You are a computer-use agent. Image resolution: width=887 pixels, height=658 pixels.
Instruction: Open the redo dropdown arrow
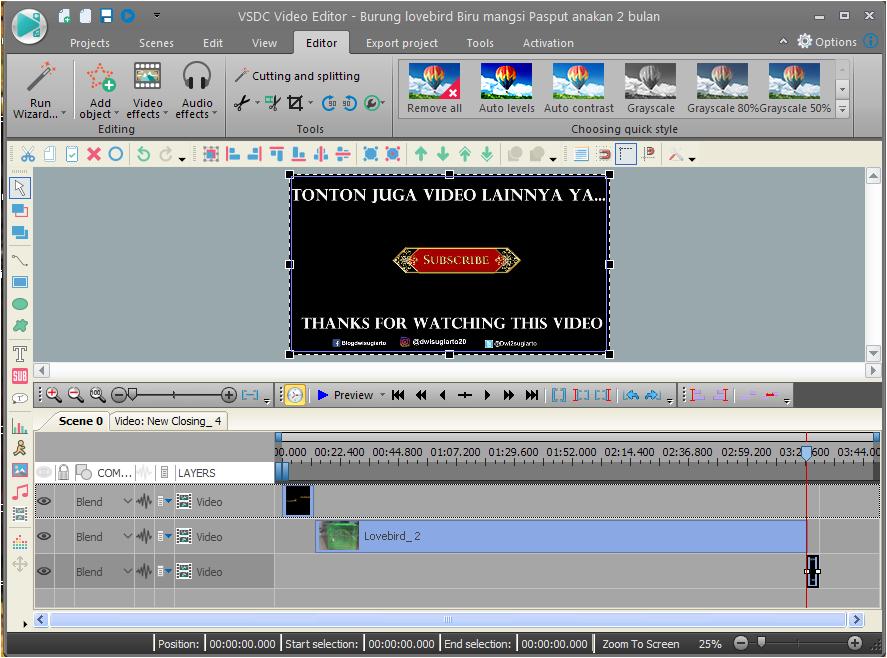pyautogui.click(x=182, y=160)
